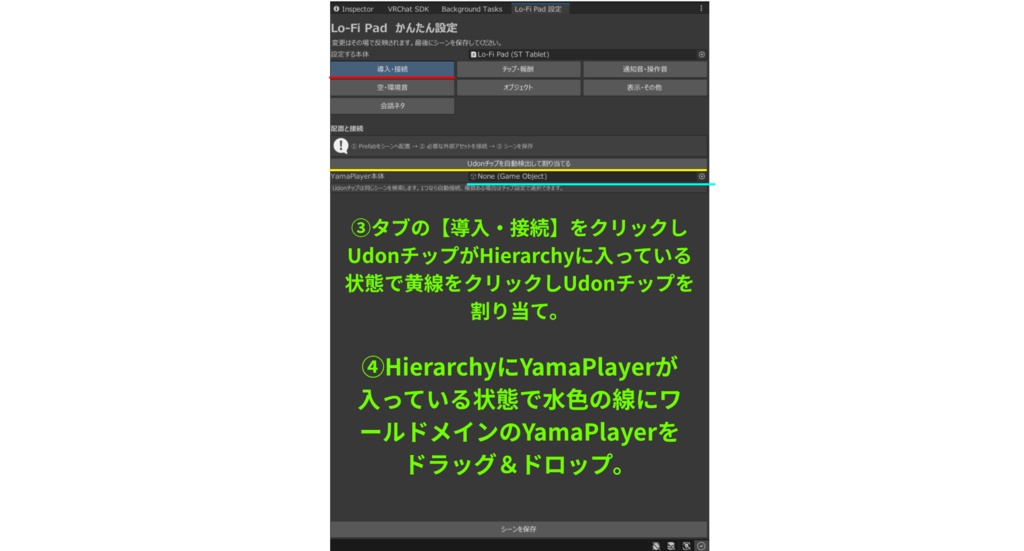This screenshot has height=551, width=1024.
Task: Select the 空・環境音 category button
Action: click(392, 87)
